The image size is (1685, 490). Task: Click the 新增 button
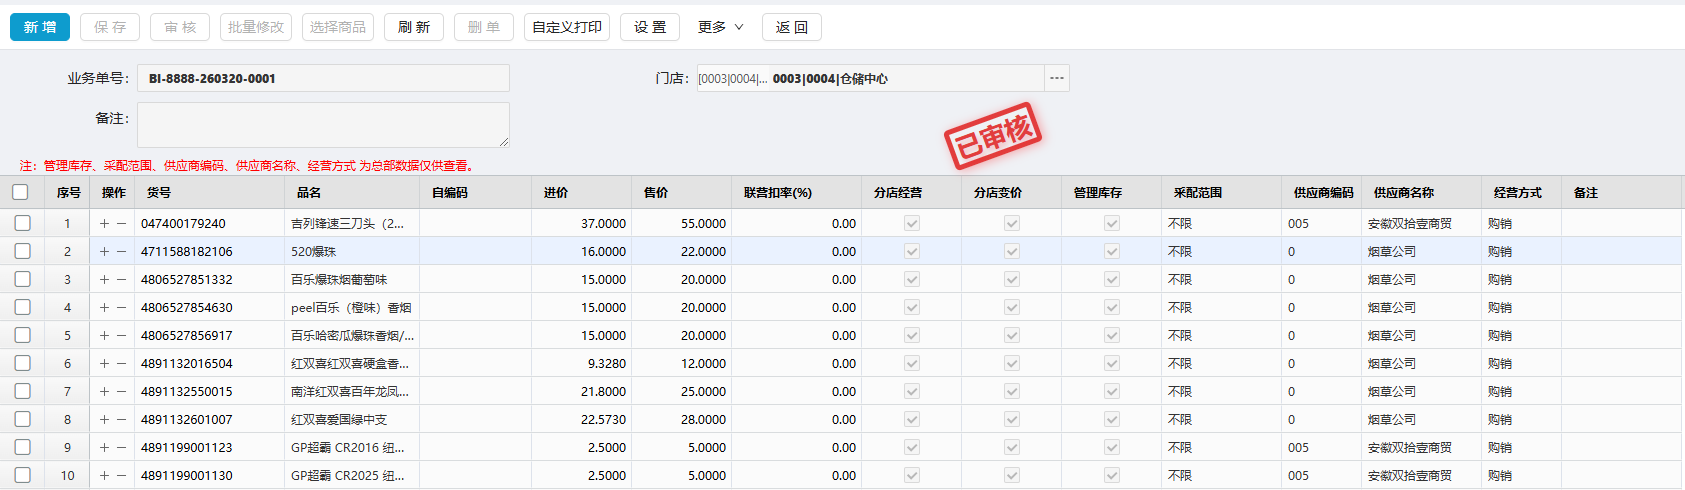(x=40, y=27)
